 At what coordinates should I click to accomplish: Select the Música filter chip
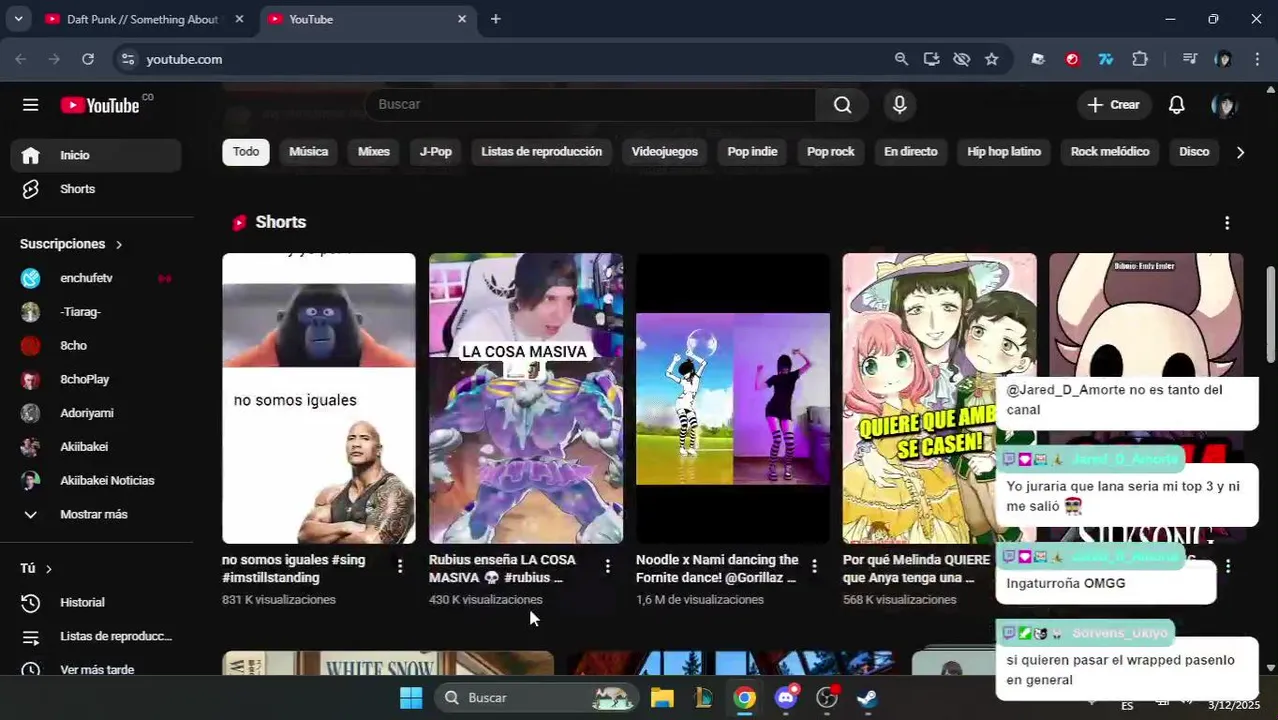pyautogui.click(x=308, y=152)
